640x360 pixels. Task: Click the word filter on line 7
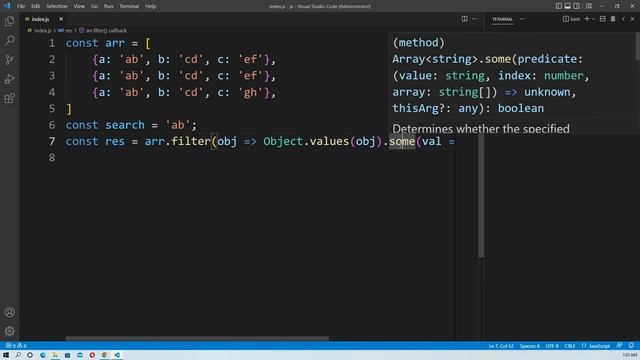[191, 141]
